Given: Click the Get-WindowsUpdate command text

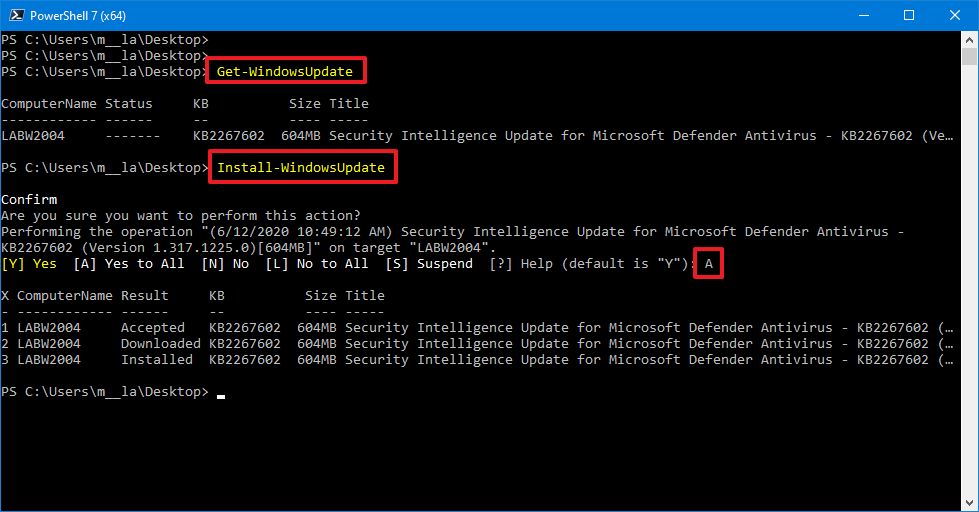Looking at the screenshot, I should tap(285, 71).
